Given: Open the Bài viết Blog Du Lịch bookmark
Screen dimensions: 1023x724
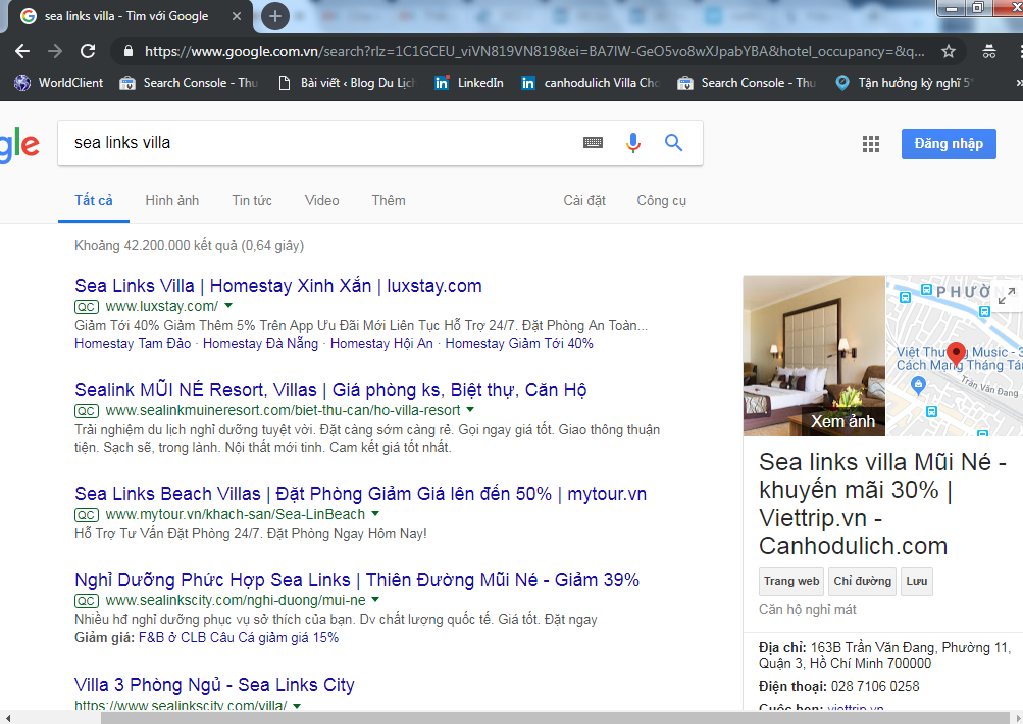Looking at the screenshot, I should [346, 83].
